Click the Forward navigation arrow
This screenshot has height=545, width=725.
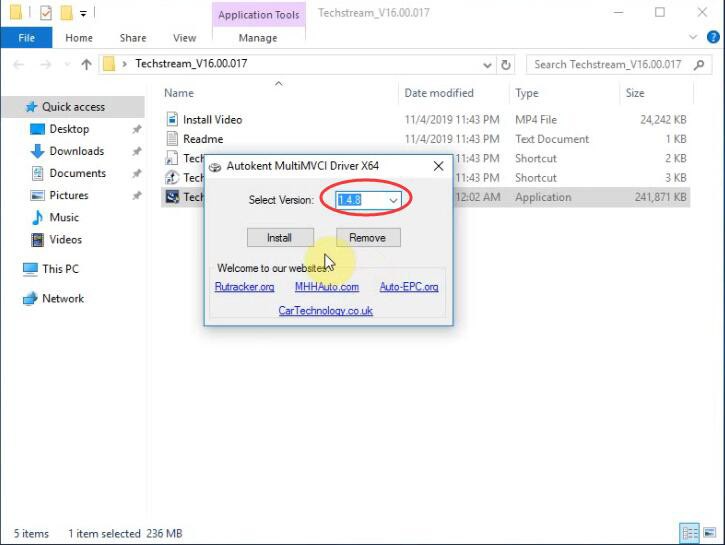coord(45,64)
